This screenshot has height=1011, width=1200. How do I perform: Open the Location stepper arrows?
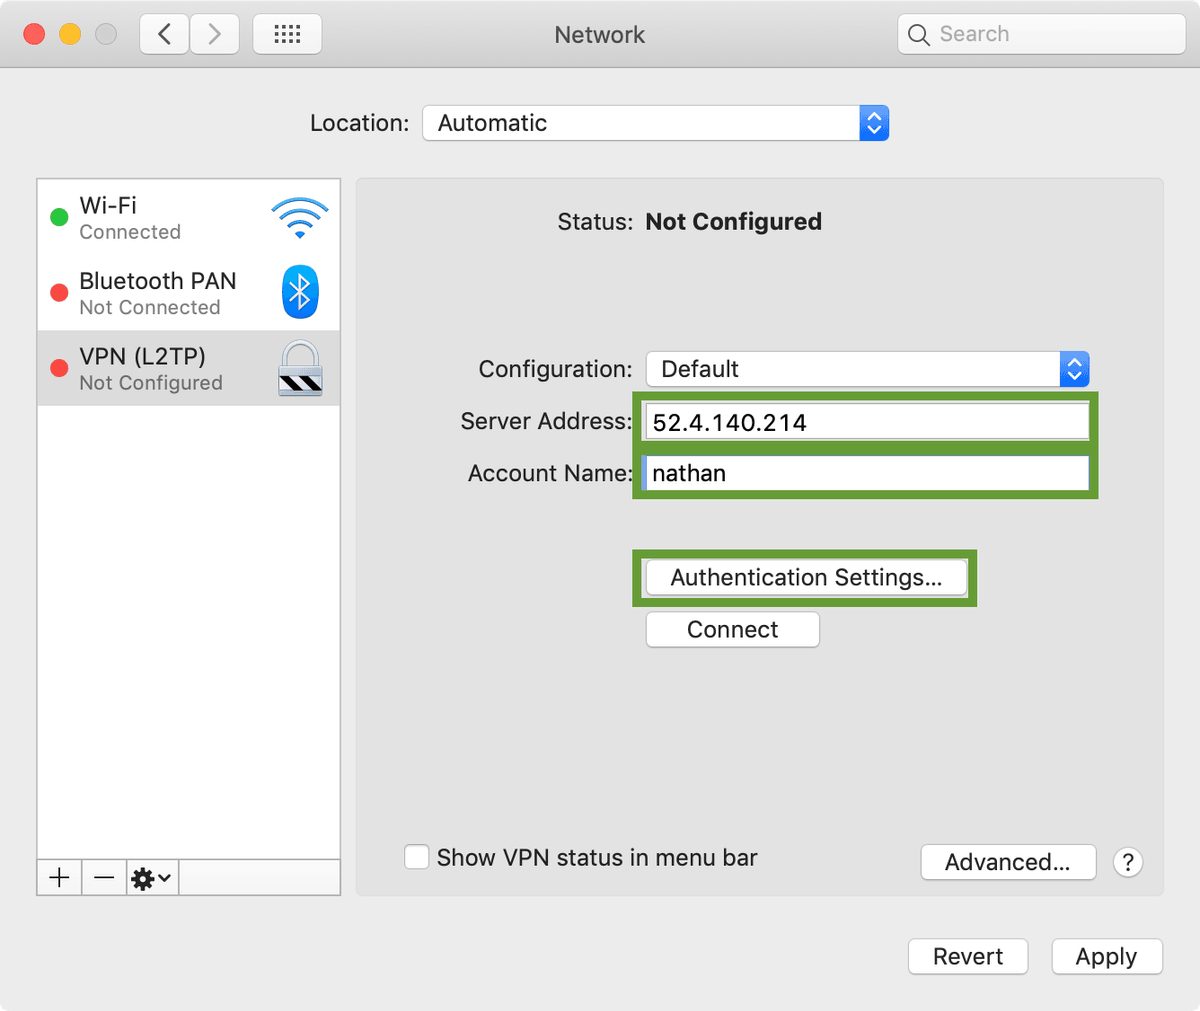873,123
